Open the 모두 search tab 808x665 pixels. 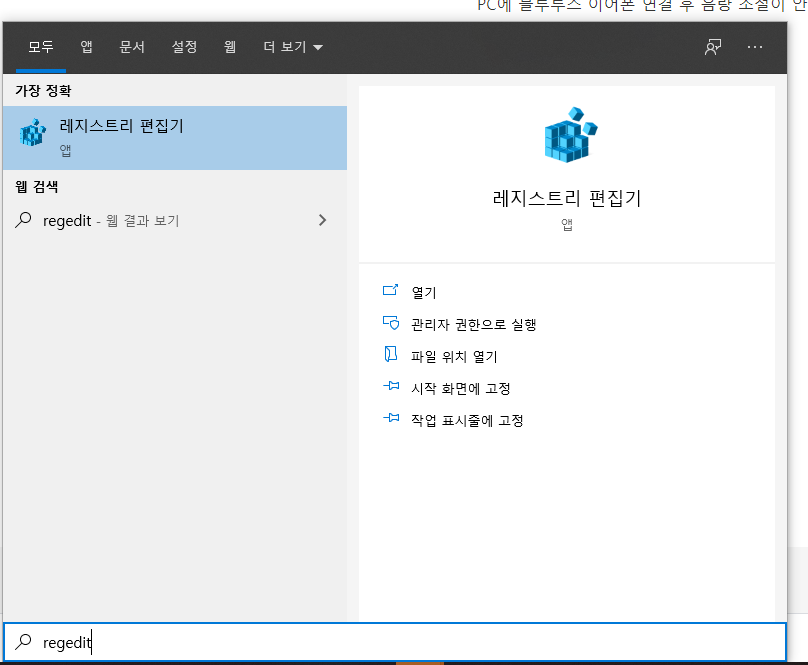(41, 47)
